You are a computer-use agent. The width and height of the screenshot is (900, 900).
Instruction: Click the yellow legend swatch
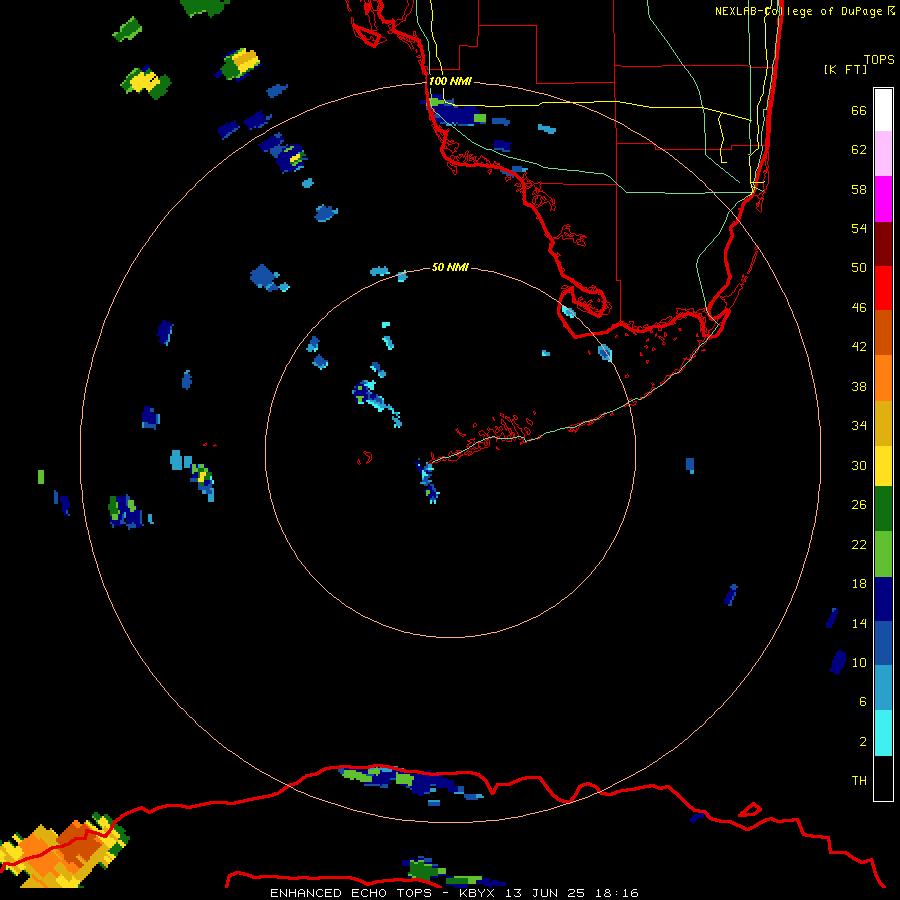[x=883, y=466]
